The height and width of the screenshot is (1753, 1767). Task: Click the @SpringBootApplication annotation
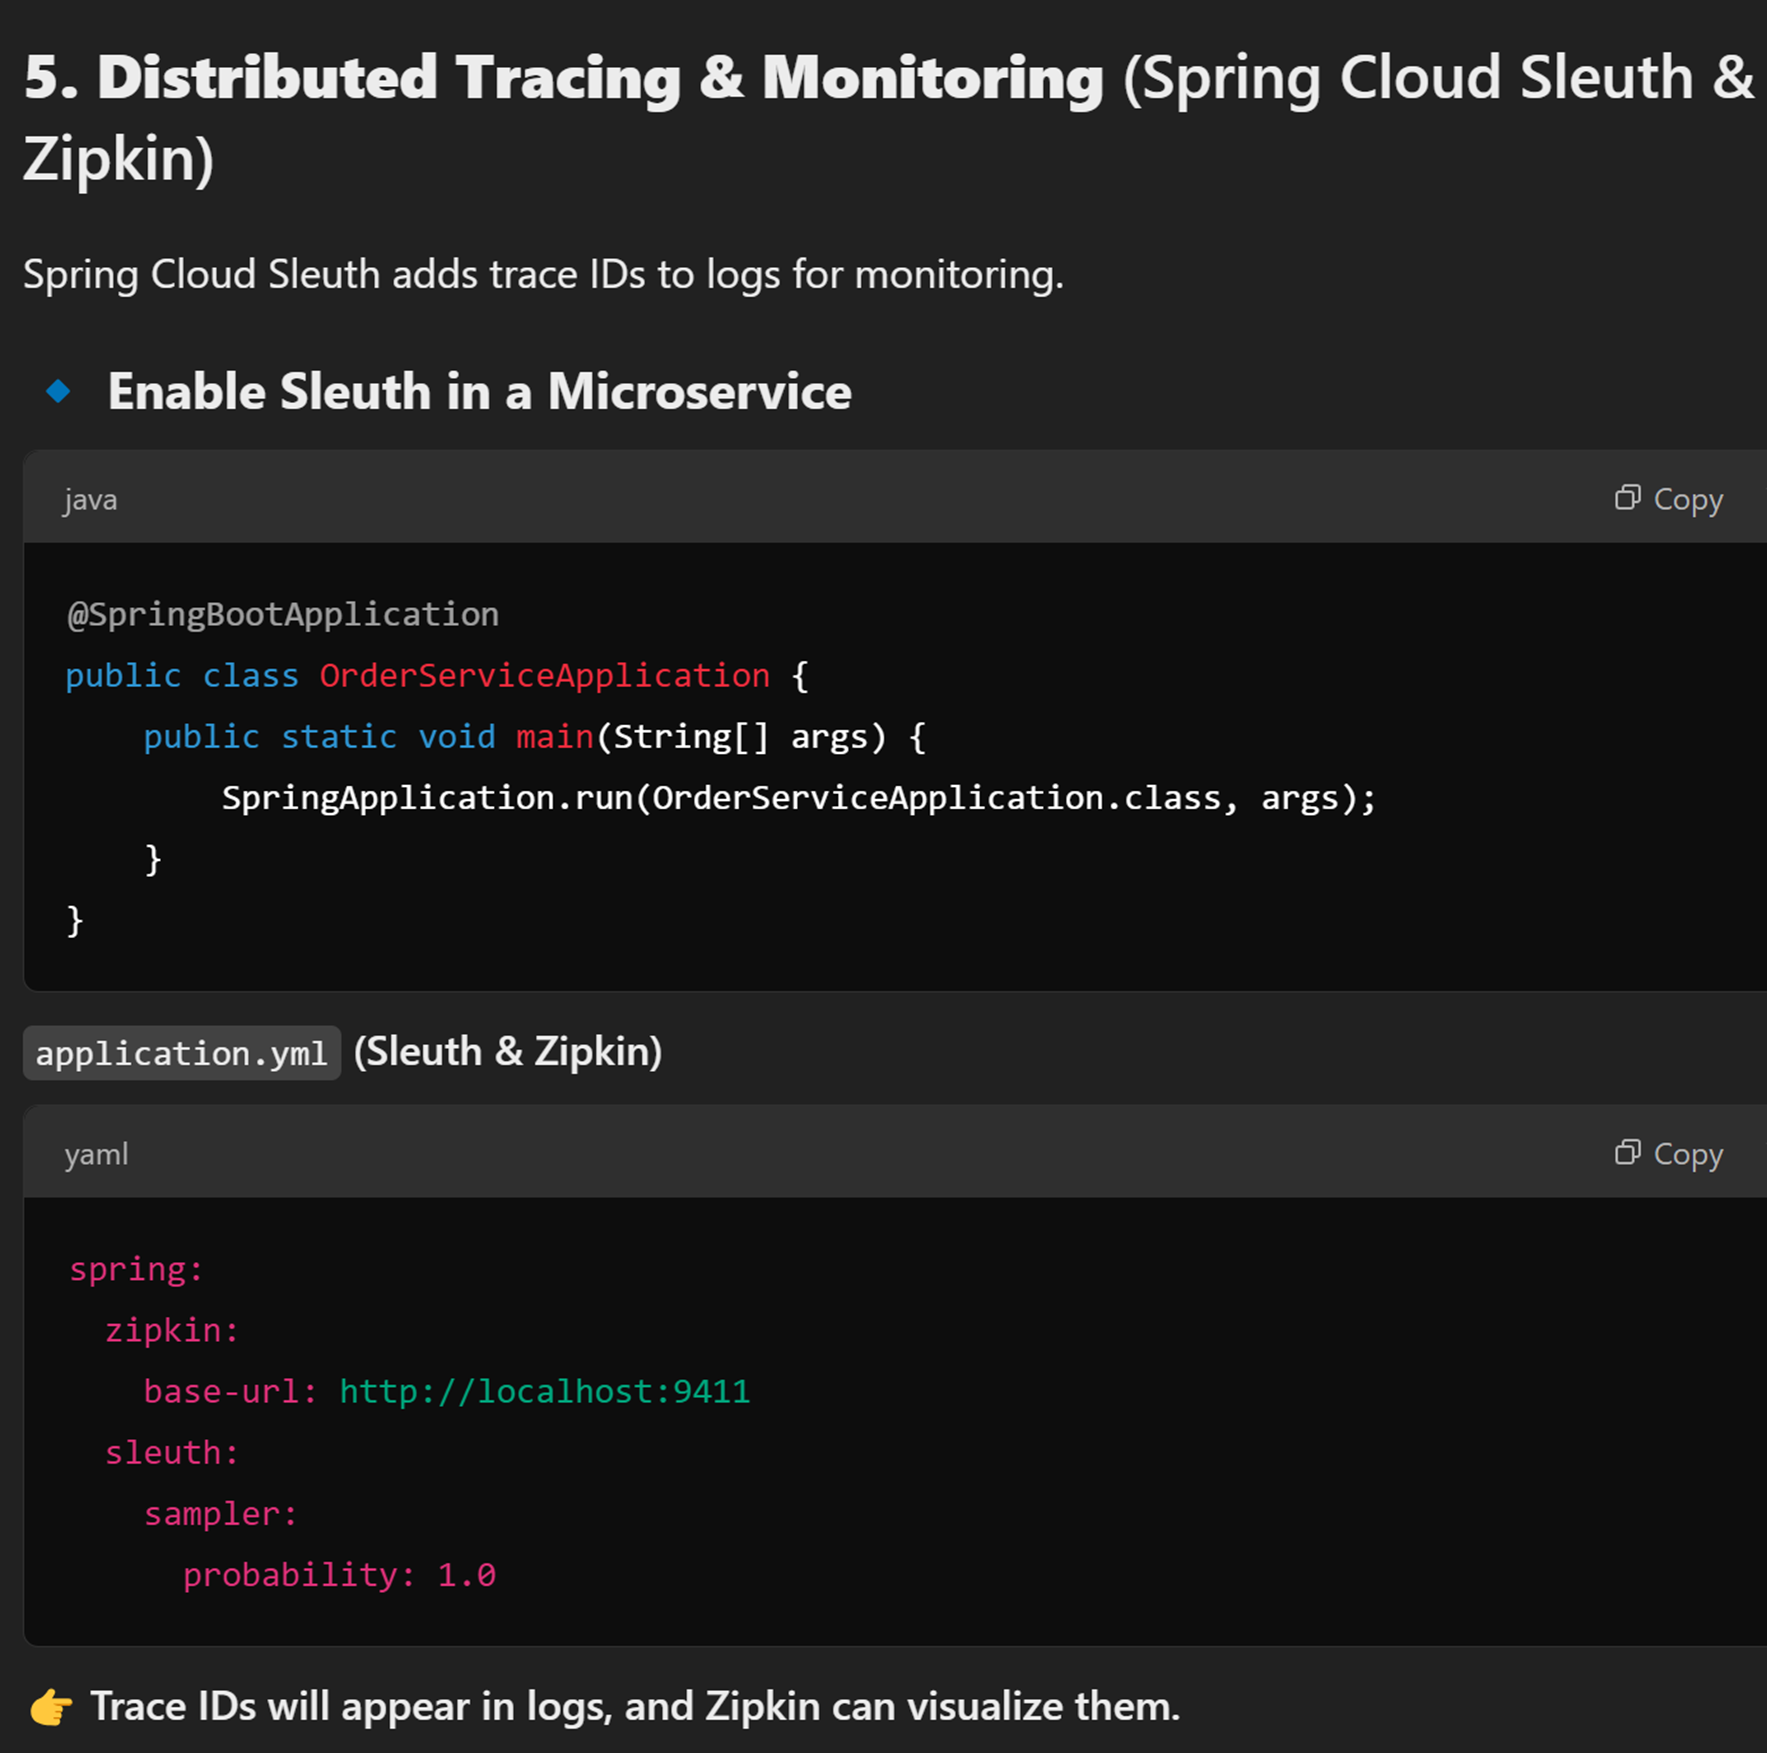click(x=283, y=614)
